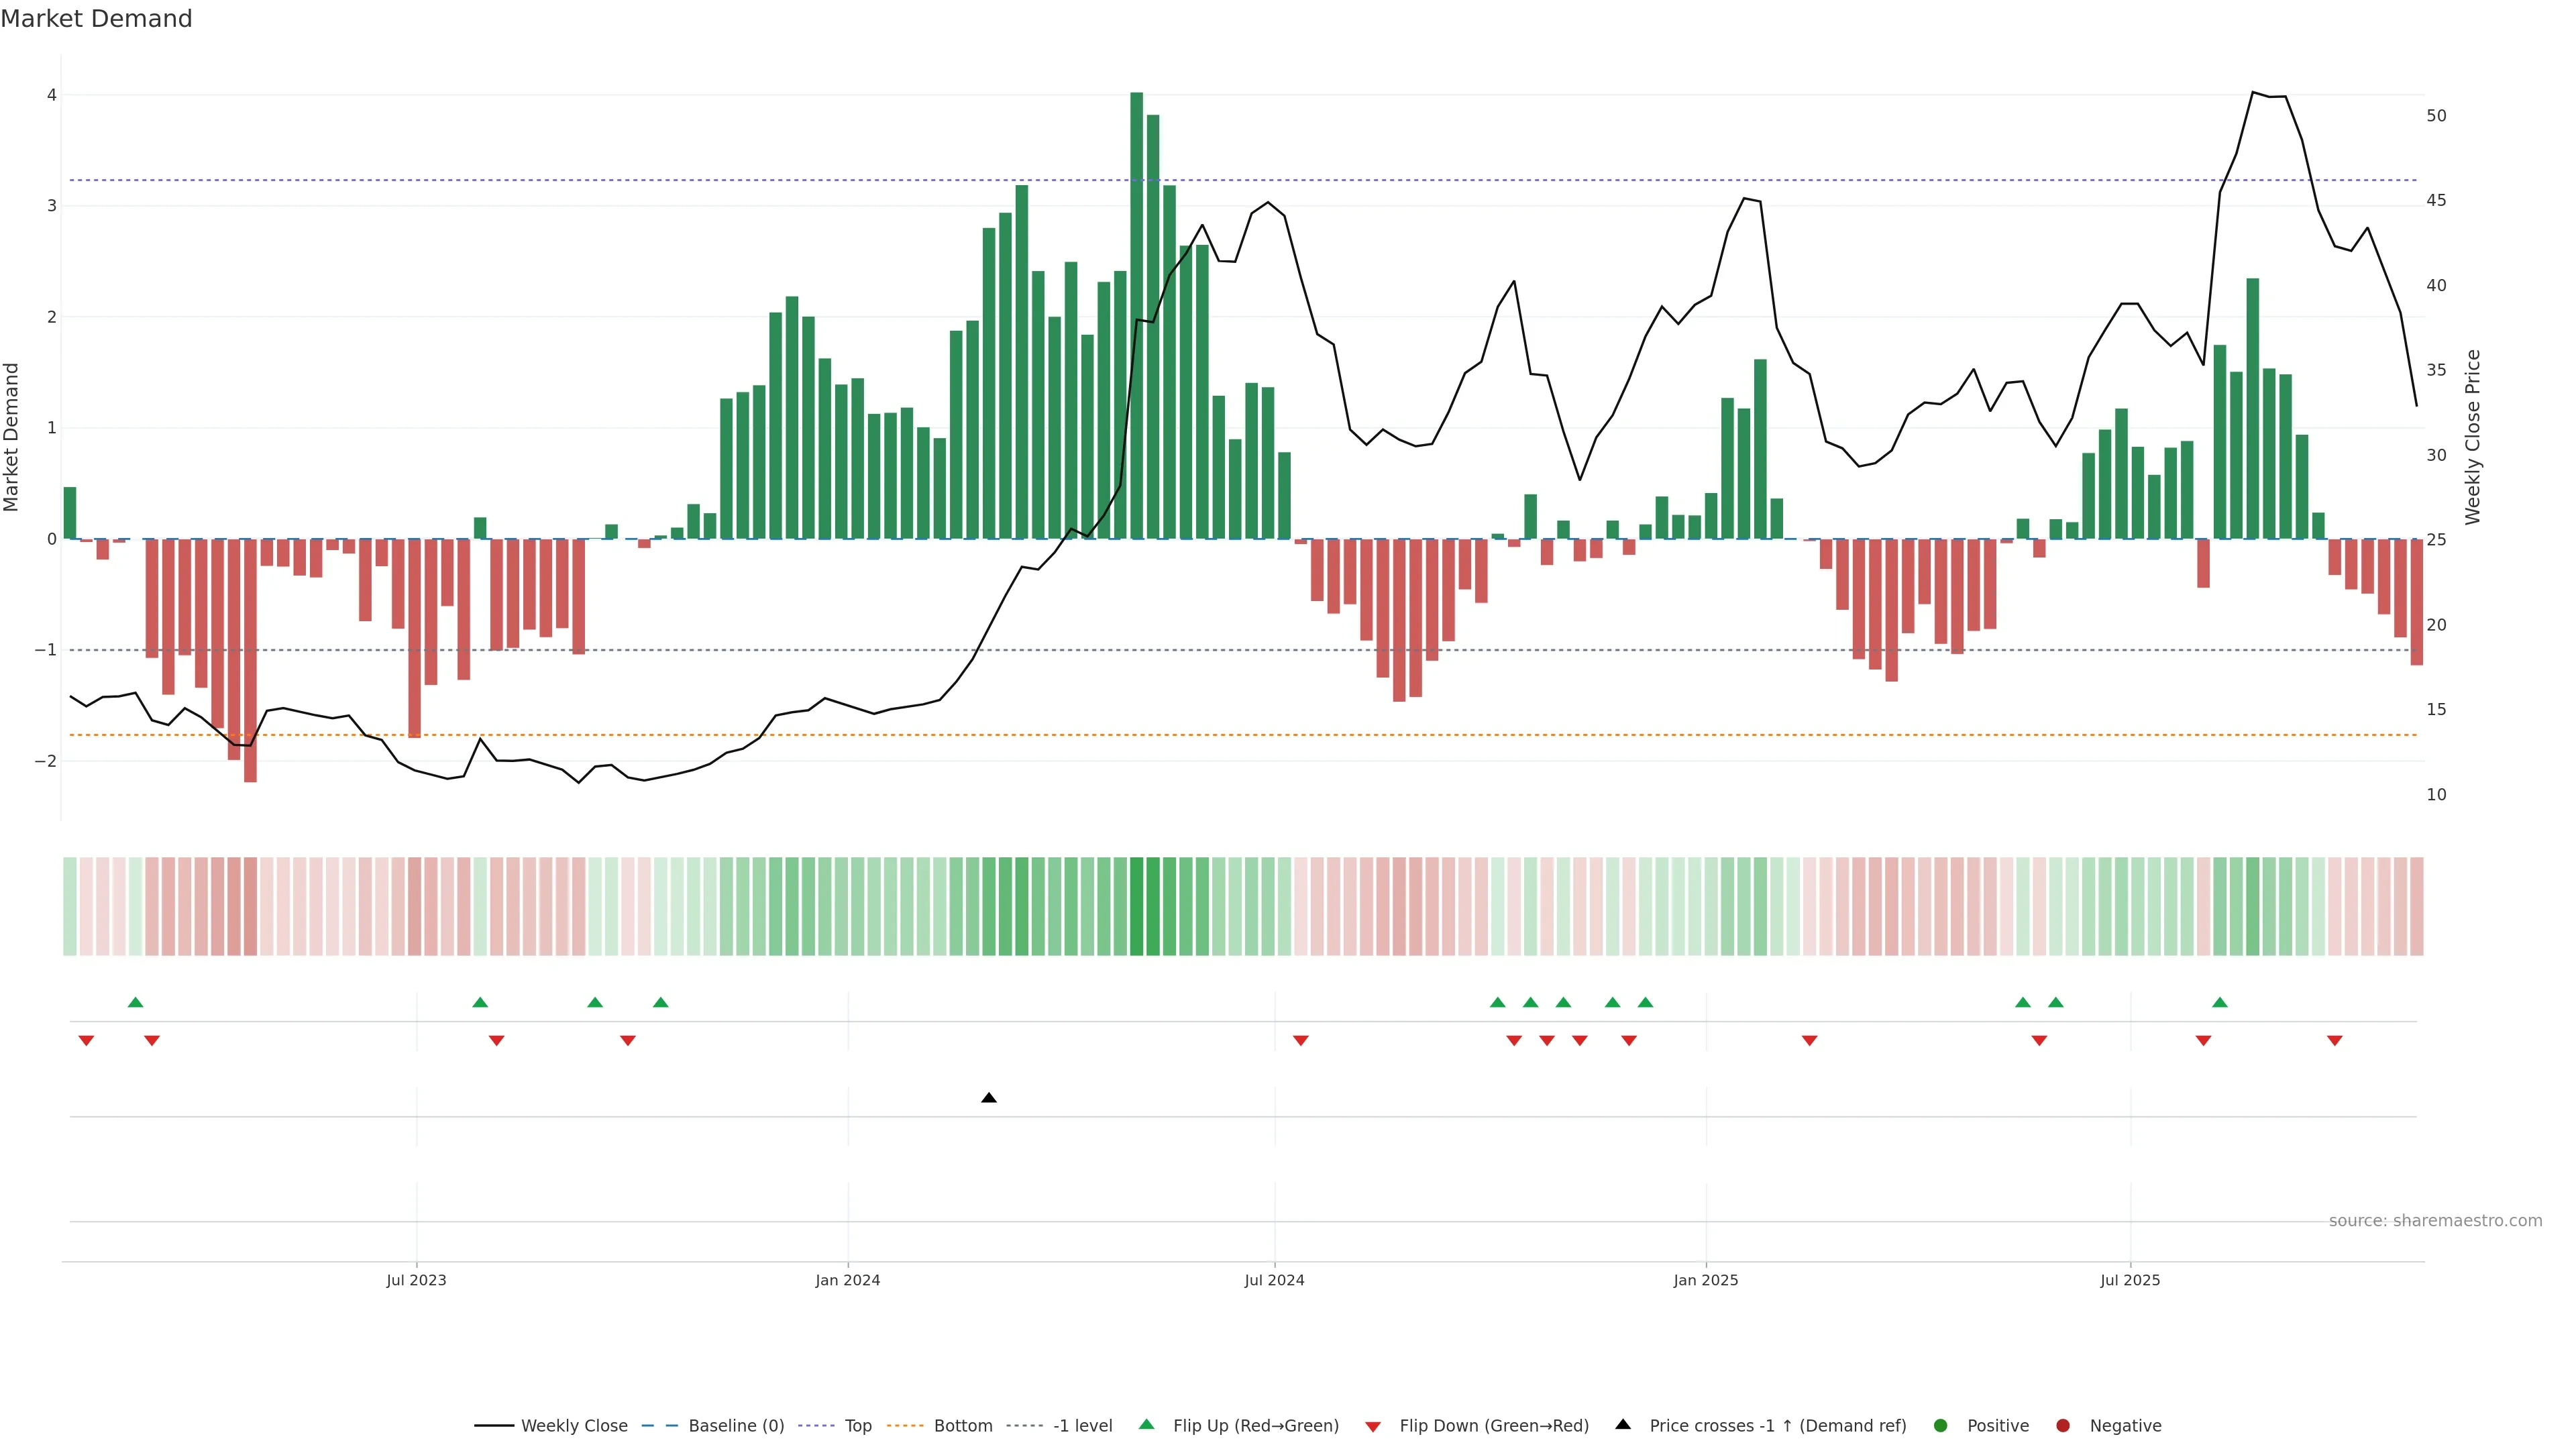2576x1449 pixels.
Task: Click the black price-cross triangle marker
Action: tap(989, 1098)
